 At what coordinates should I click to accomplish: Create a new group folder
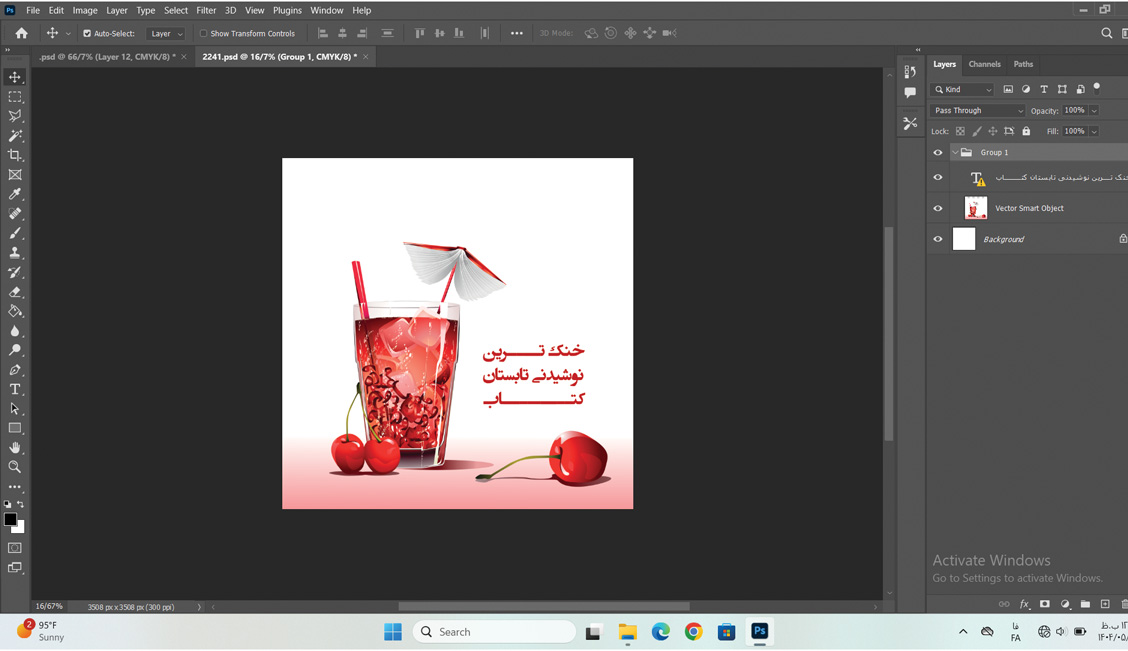tap(1085, 604)
